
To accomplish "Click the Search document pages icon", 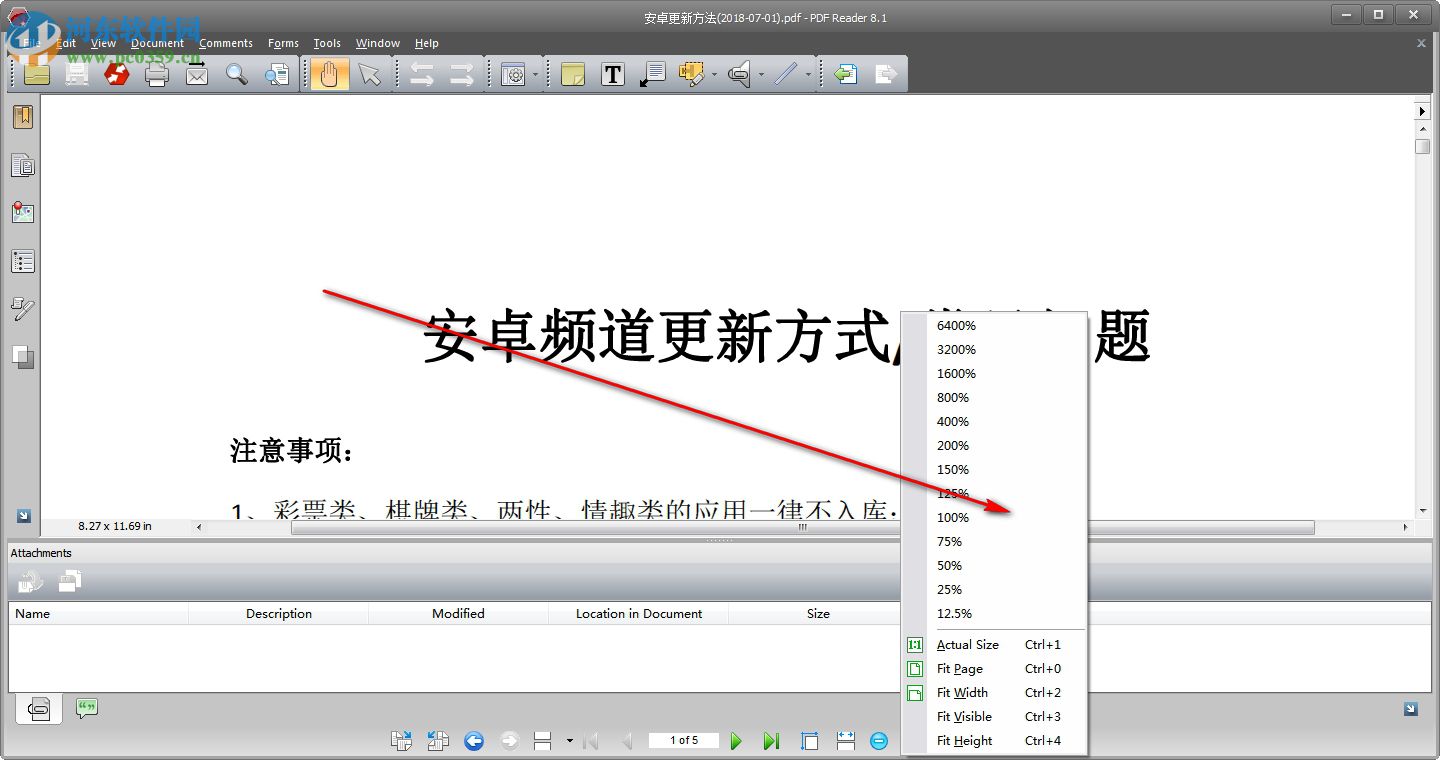I will pos(277,74).
